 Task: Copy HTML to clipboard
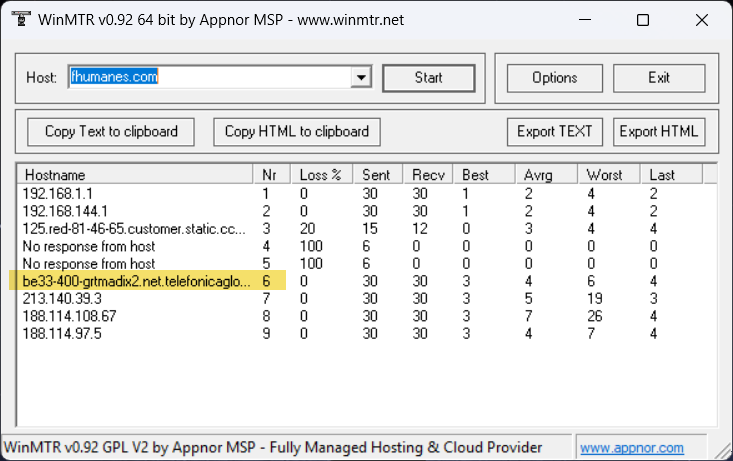[x=296, y=131]
